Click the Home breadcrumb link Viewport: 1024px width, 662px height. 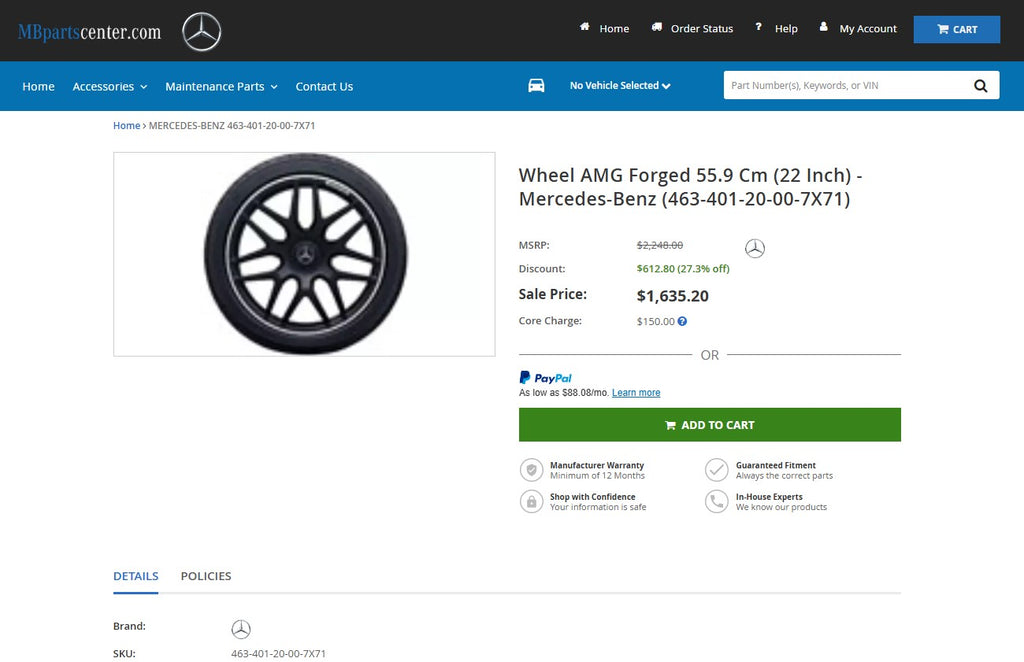(126, 126)
